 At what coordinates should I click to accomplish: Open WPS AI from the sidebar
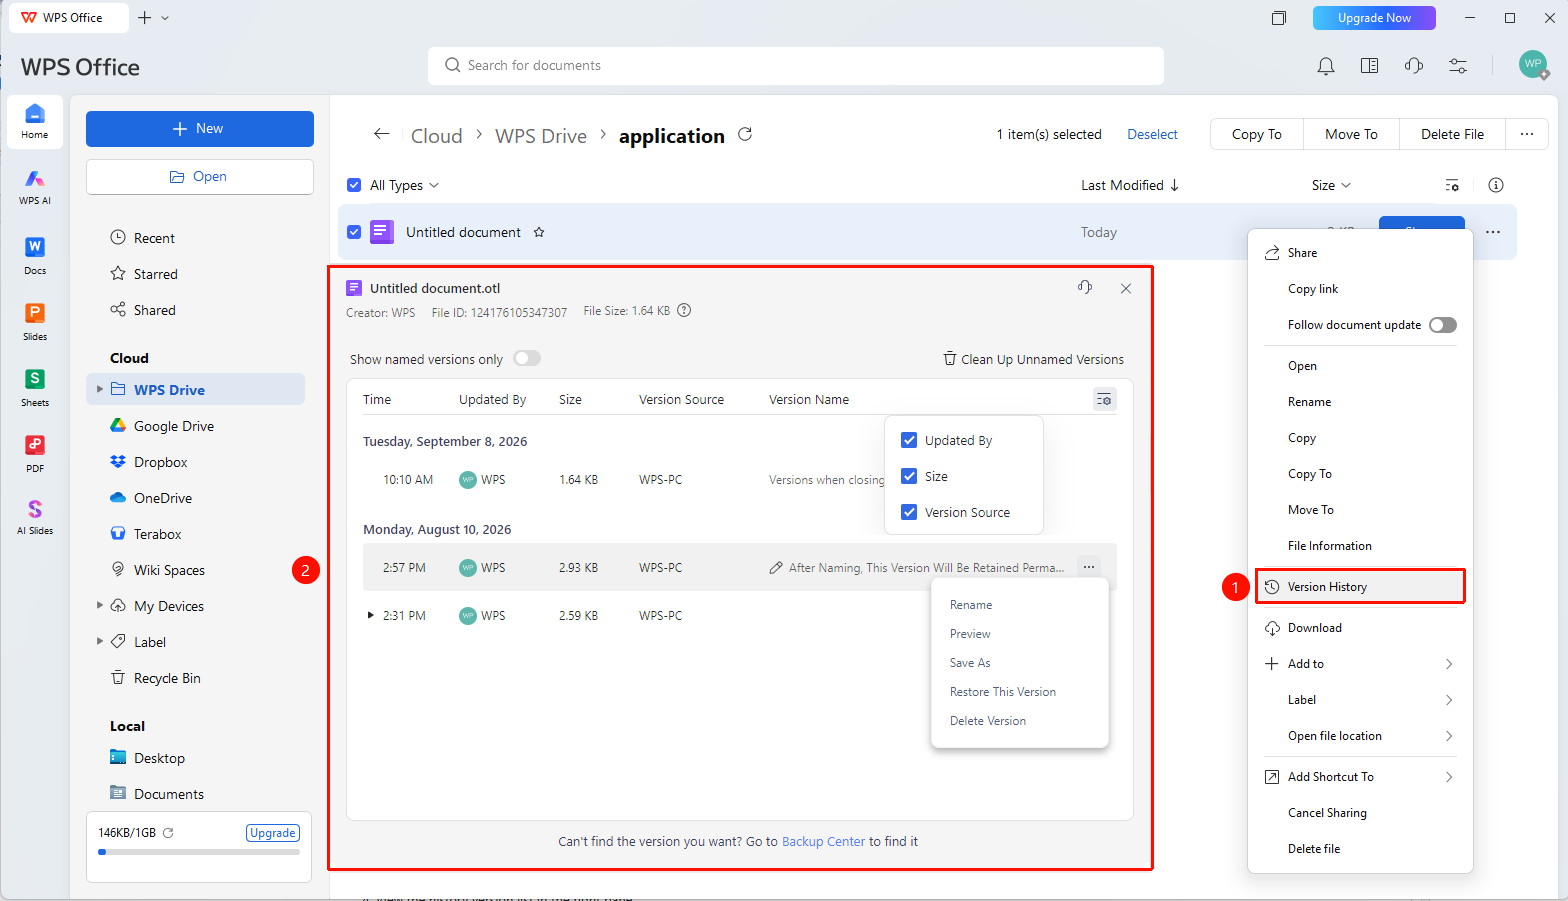pos(35,186)
